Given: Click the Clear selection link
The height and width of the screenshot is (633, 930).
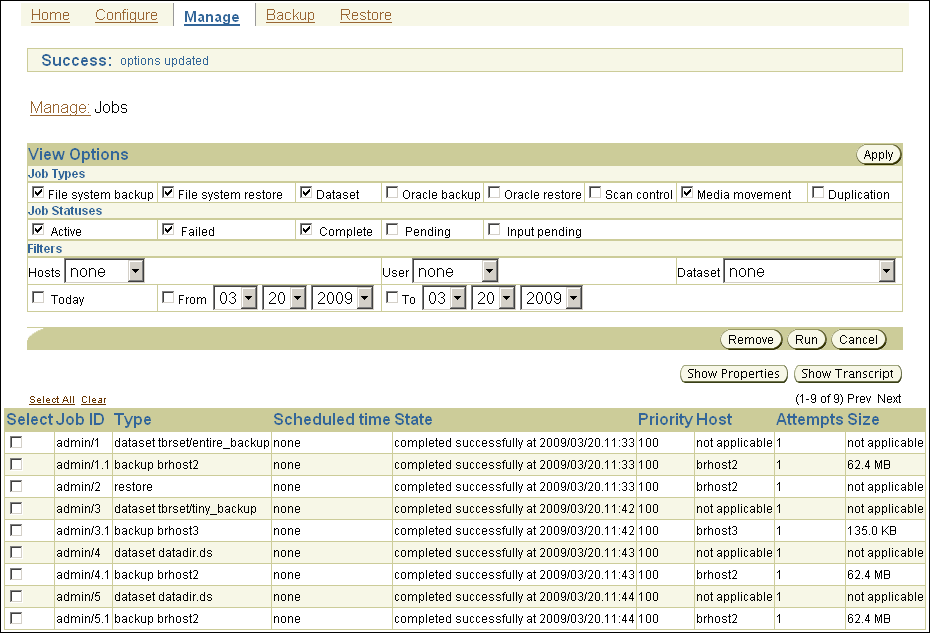Looking at the screenshot, I should (x=94, y=400).
